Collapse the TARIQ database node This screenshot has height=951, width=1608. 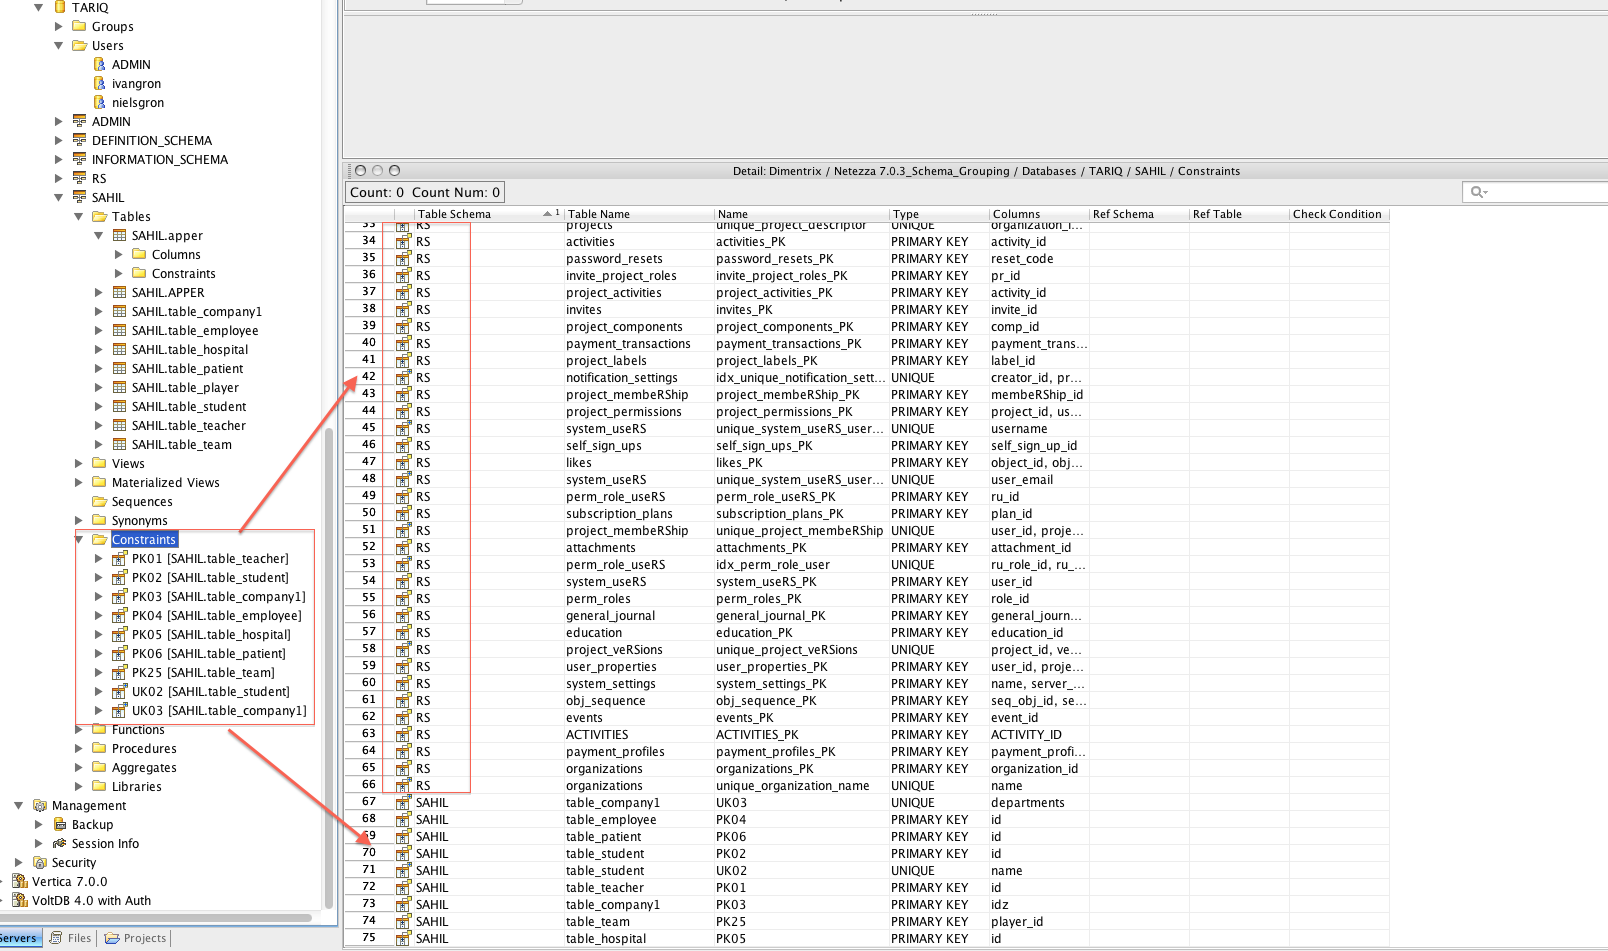point(38,7)
